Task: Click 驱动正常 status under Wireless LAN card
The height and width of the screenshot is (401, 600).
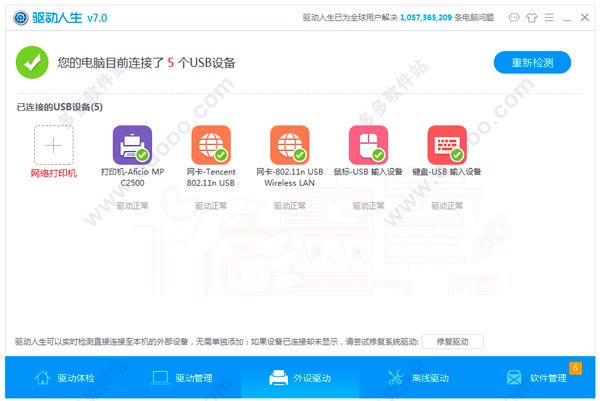Action: [290, 206]
